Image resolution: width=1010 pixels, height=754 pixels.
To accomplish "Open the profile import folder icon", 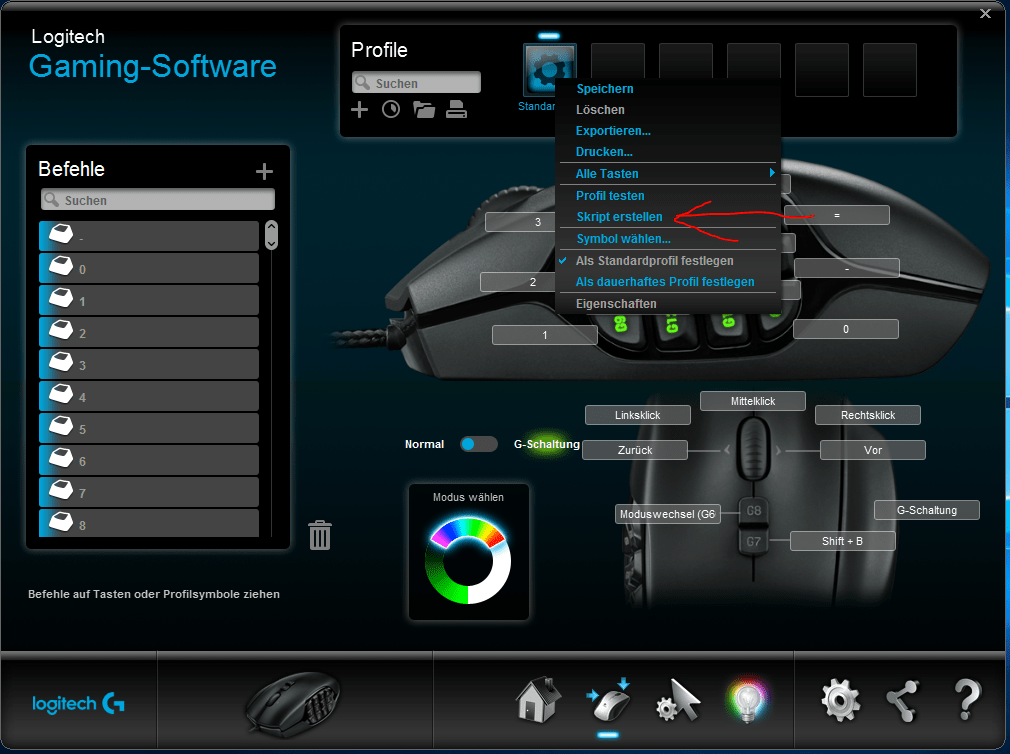I will point(423,109).
